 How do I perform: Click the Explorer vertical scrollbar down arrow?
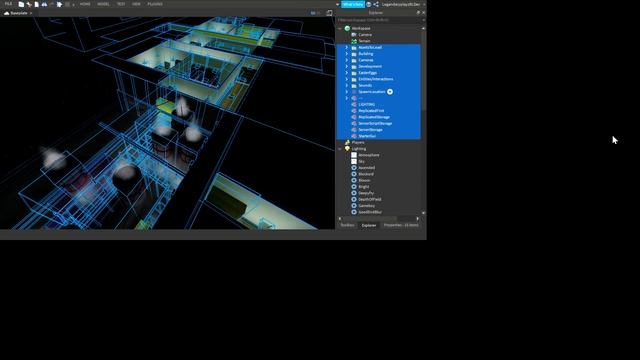tap(423, 213)
